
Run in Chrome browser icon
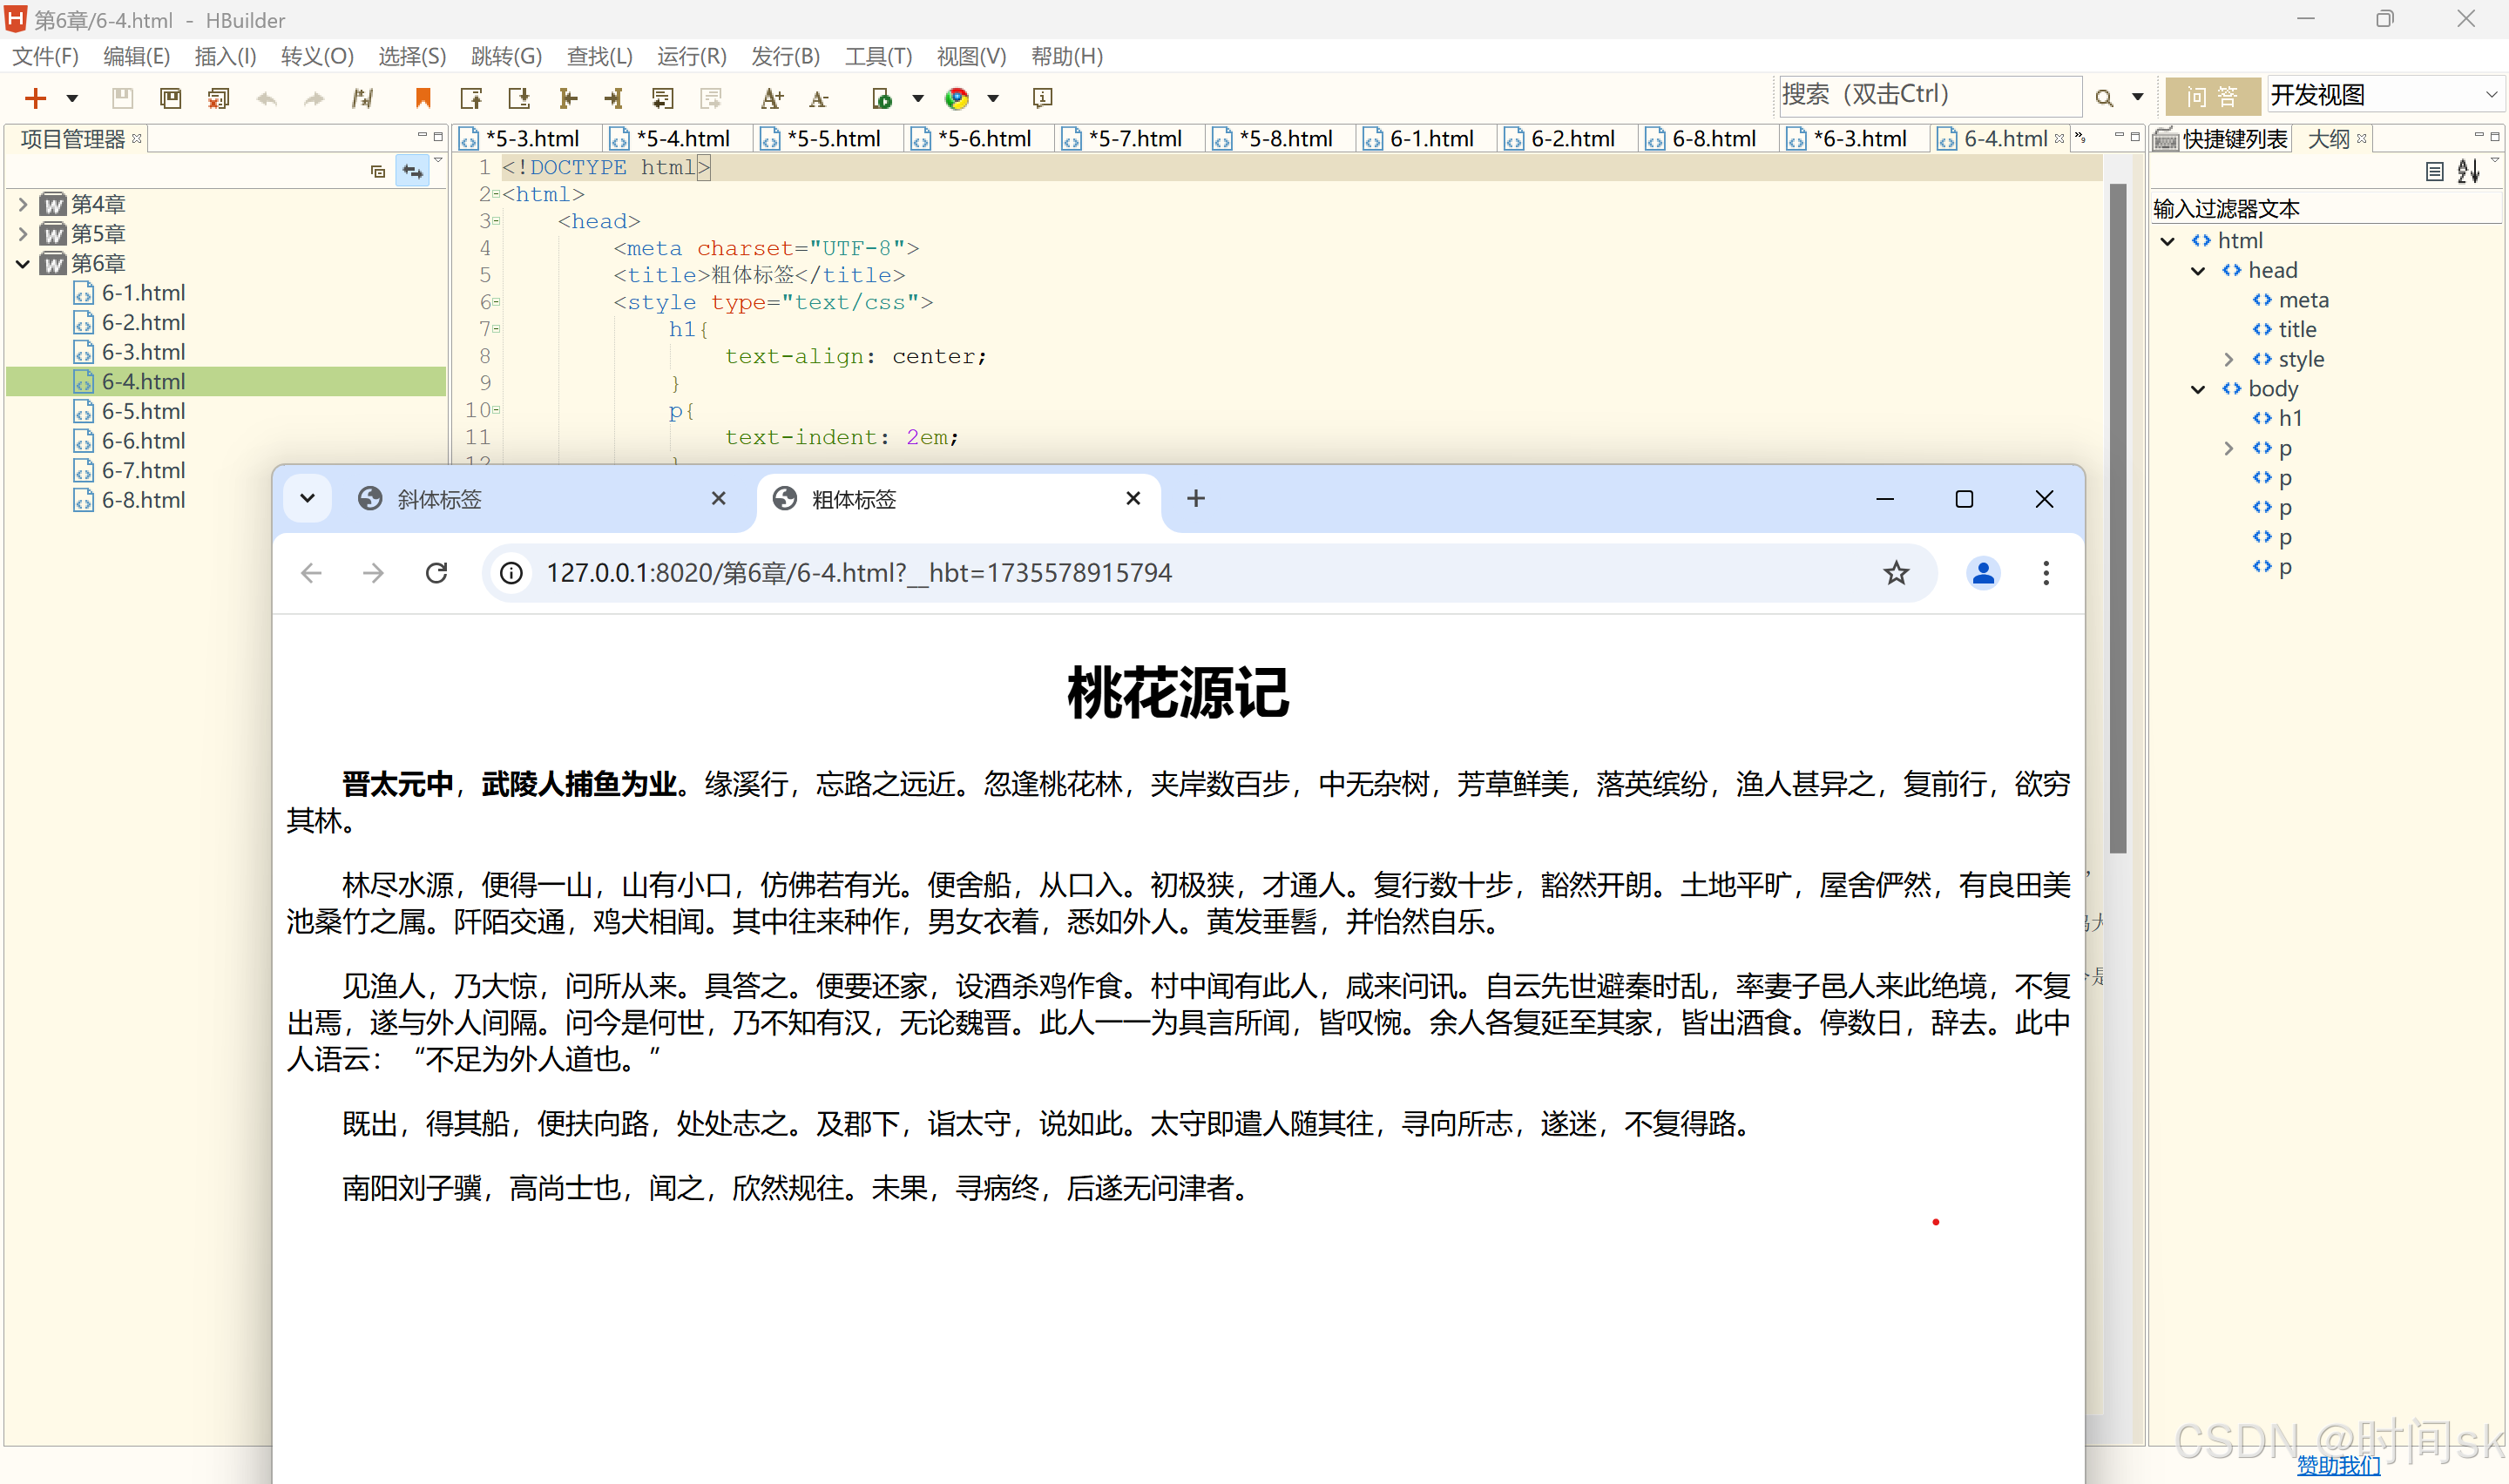pyautogui.click(x=957, y=98)
